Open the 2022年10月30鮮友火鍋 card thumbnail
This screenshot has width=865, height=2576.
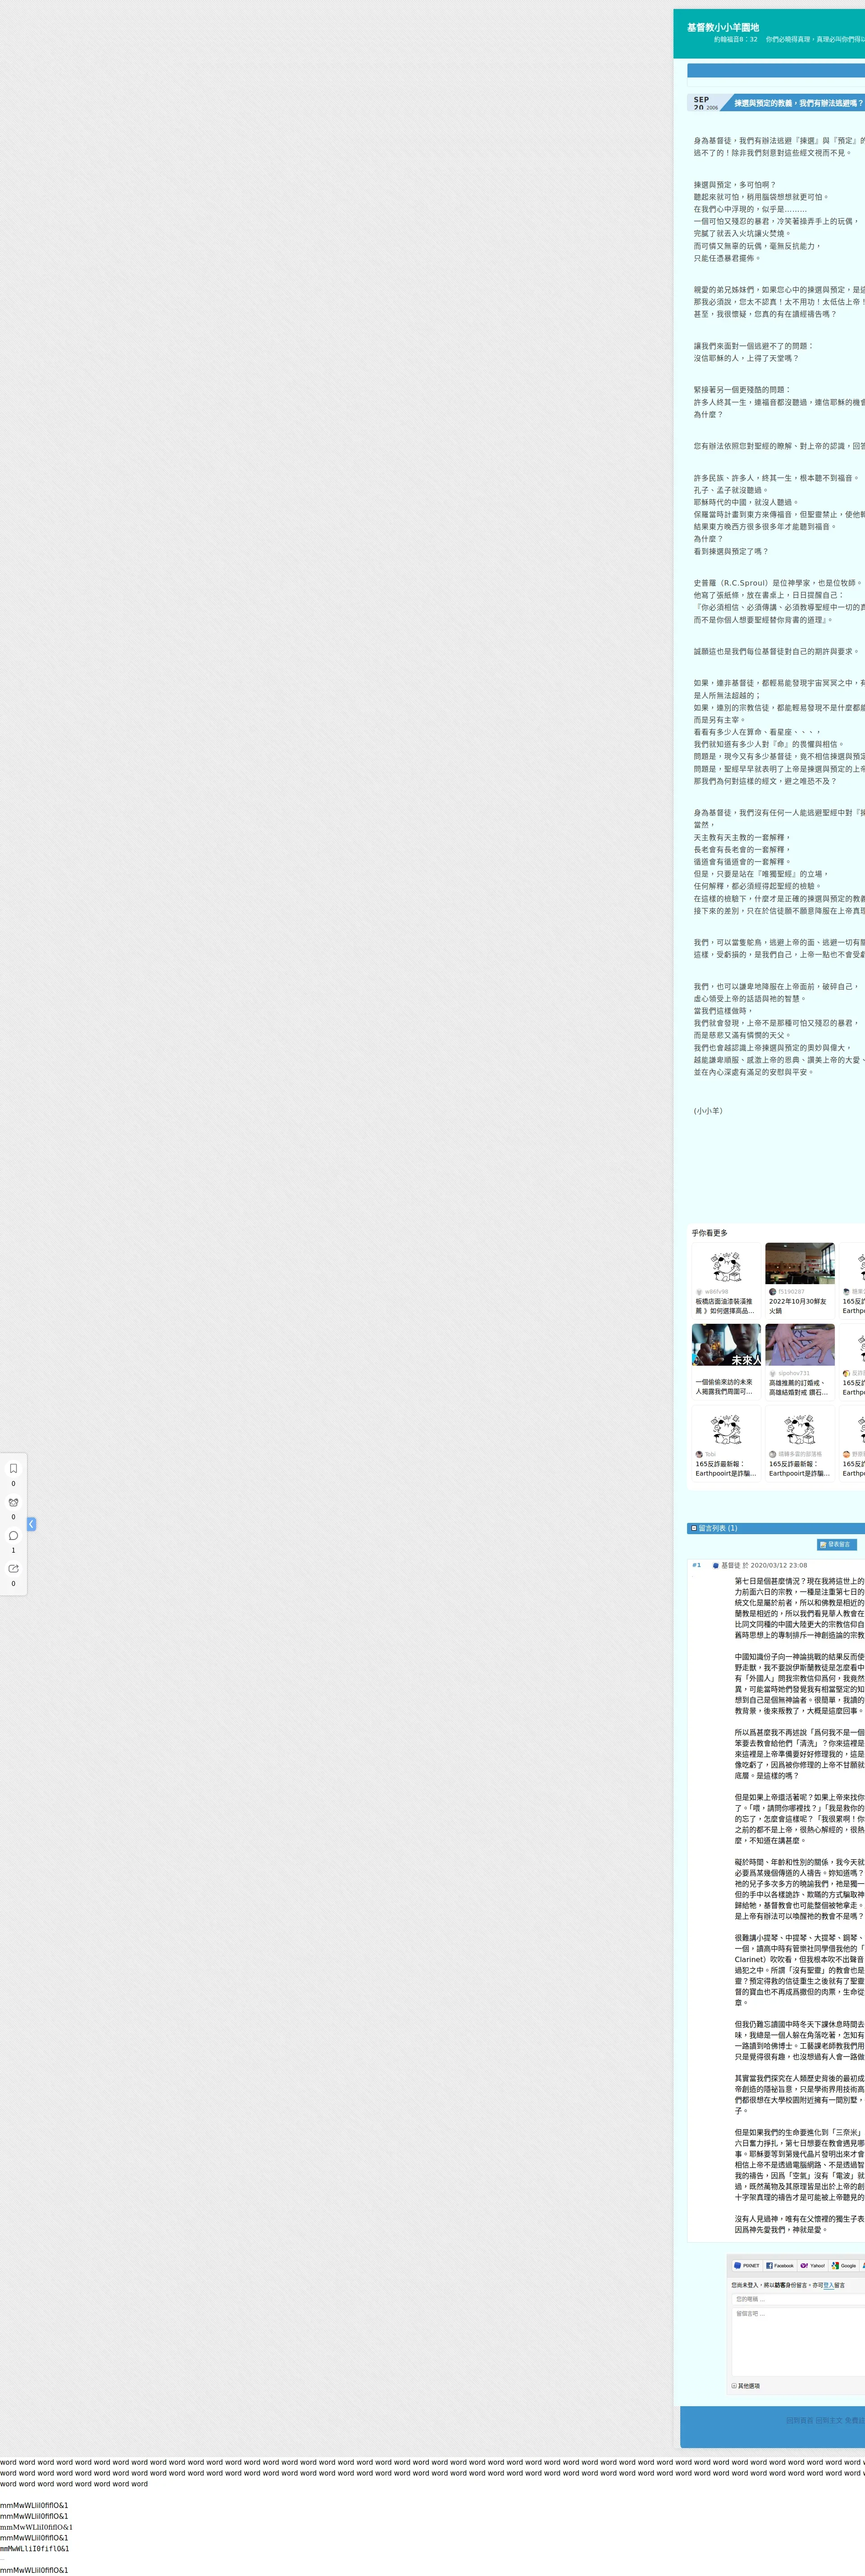click(x=799, y=1263)
